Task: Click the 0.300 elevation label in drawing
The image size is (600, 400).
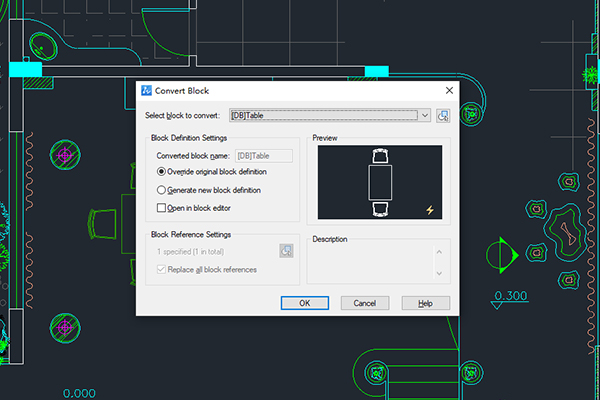Action: click(510, 296)
